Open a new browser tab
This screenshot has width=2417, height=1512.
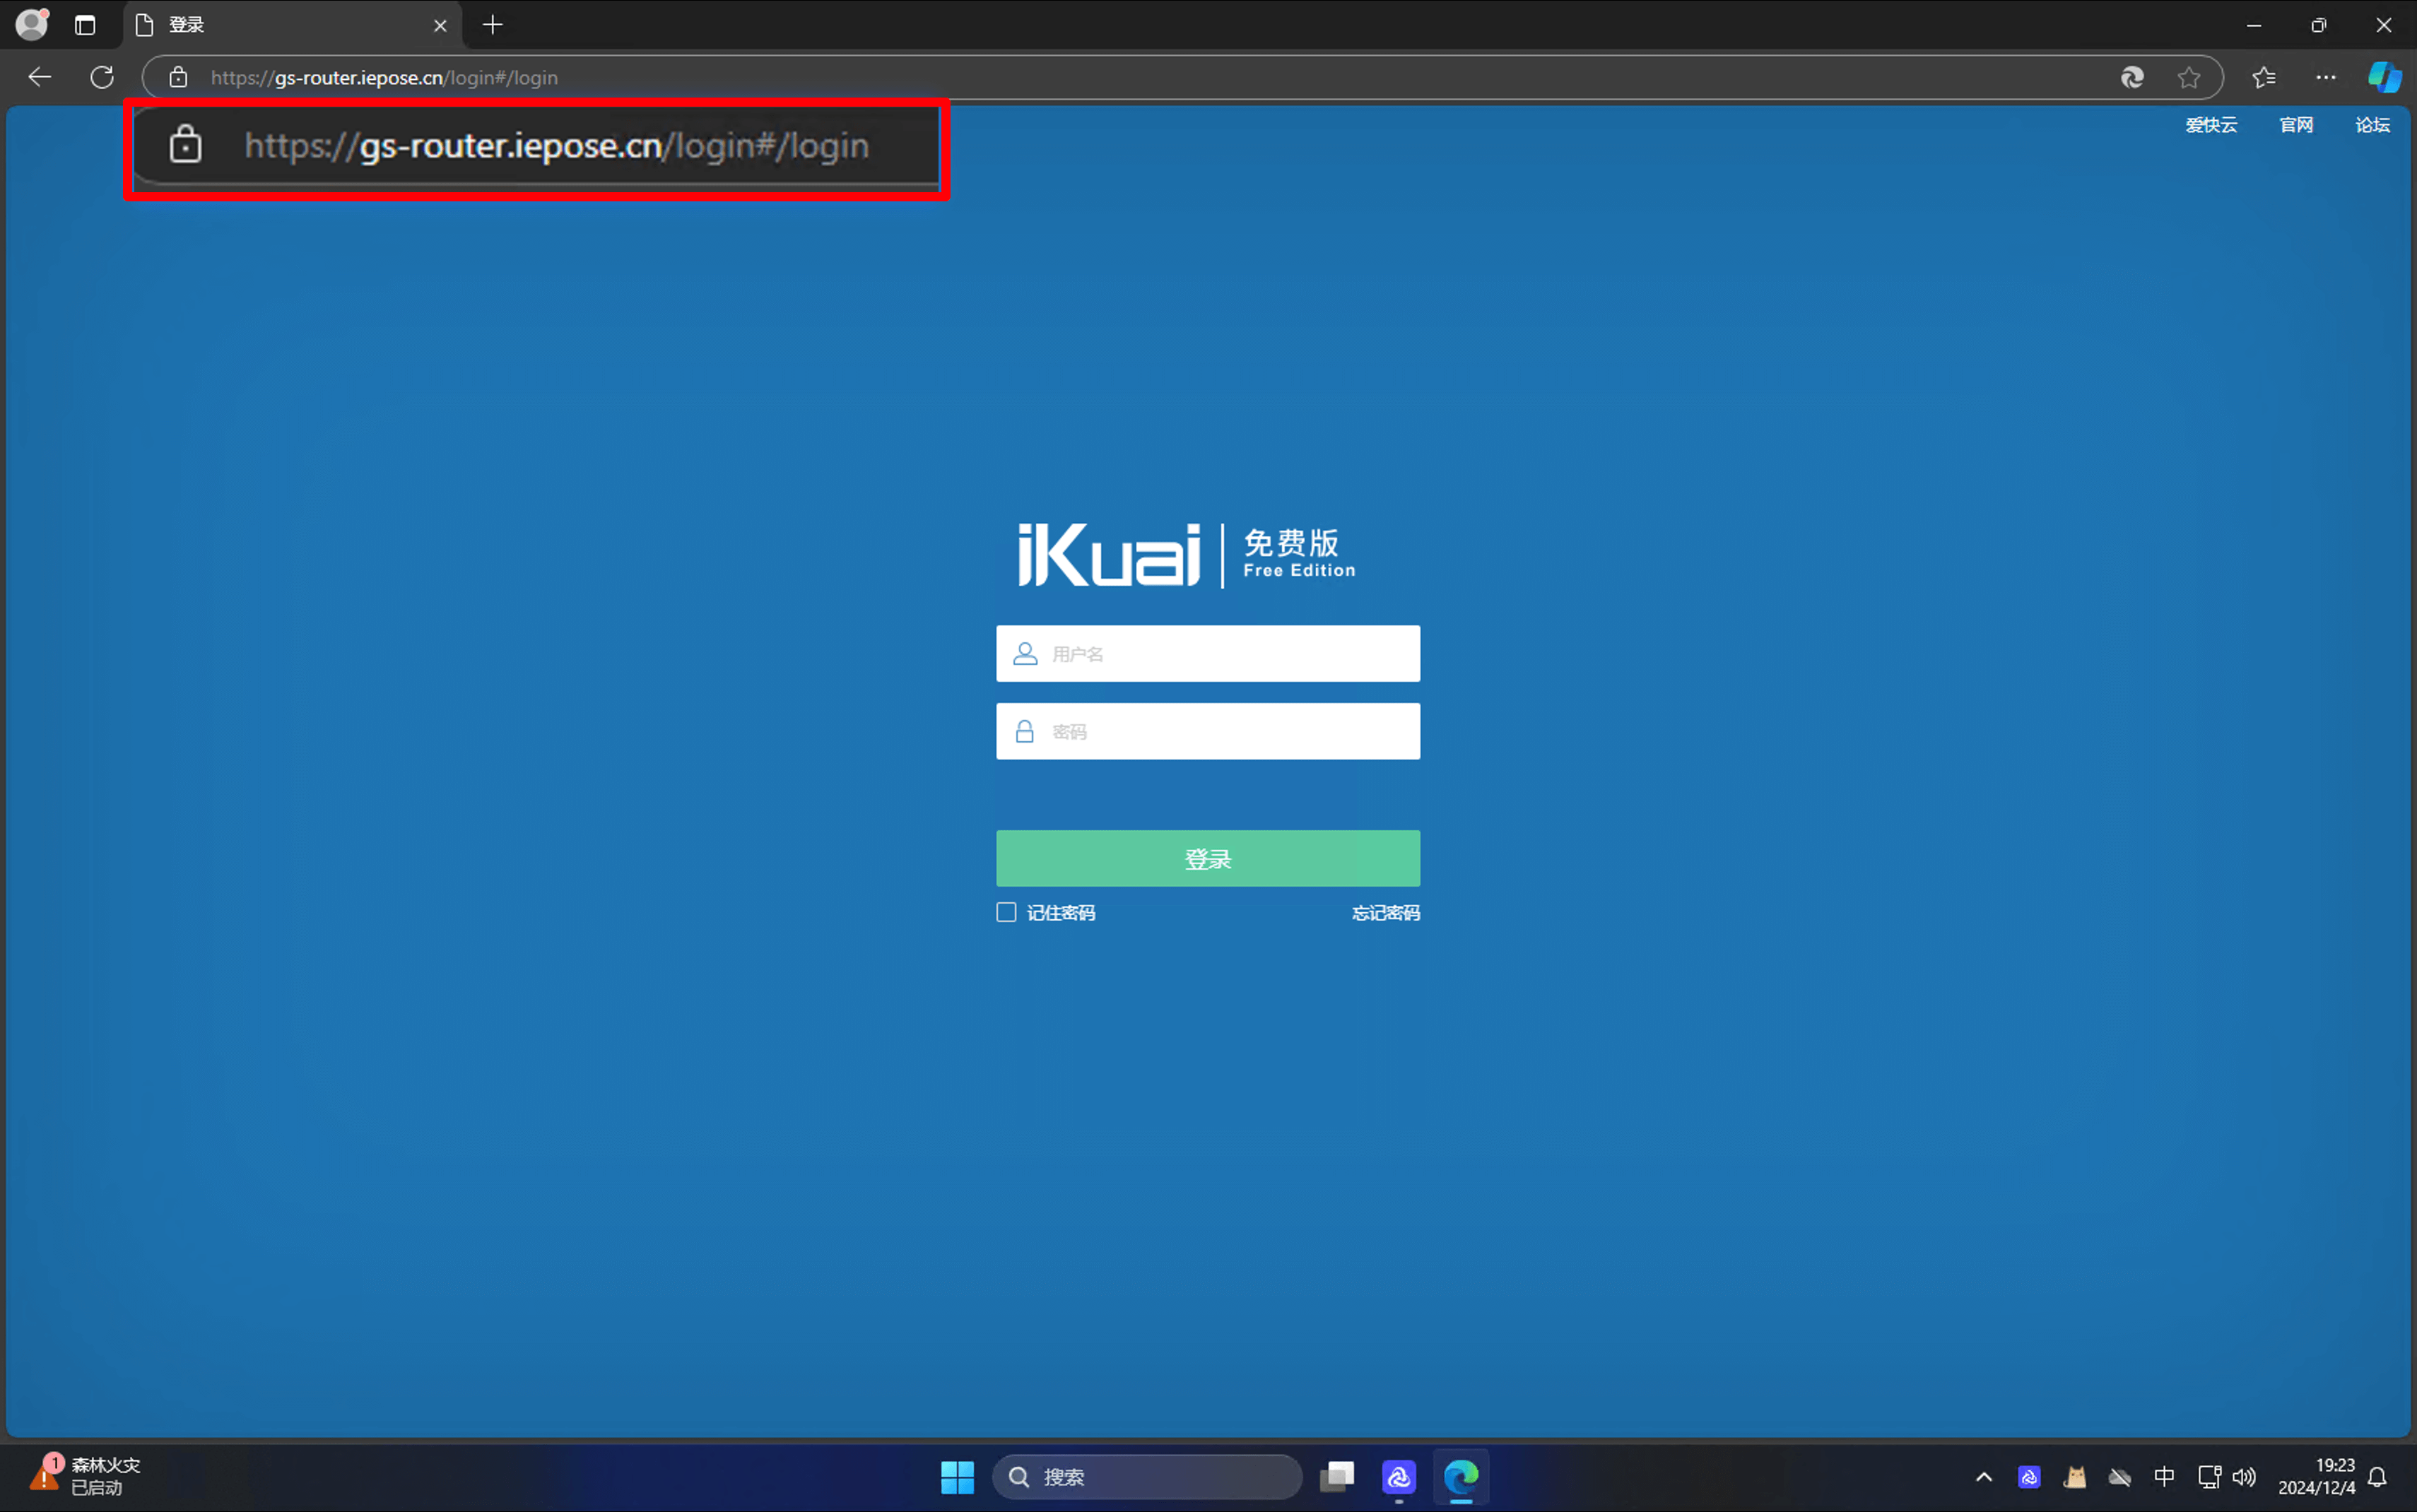point(493,25)
